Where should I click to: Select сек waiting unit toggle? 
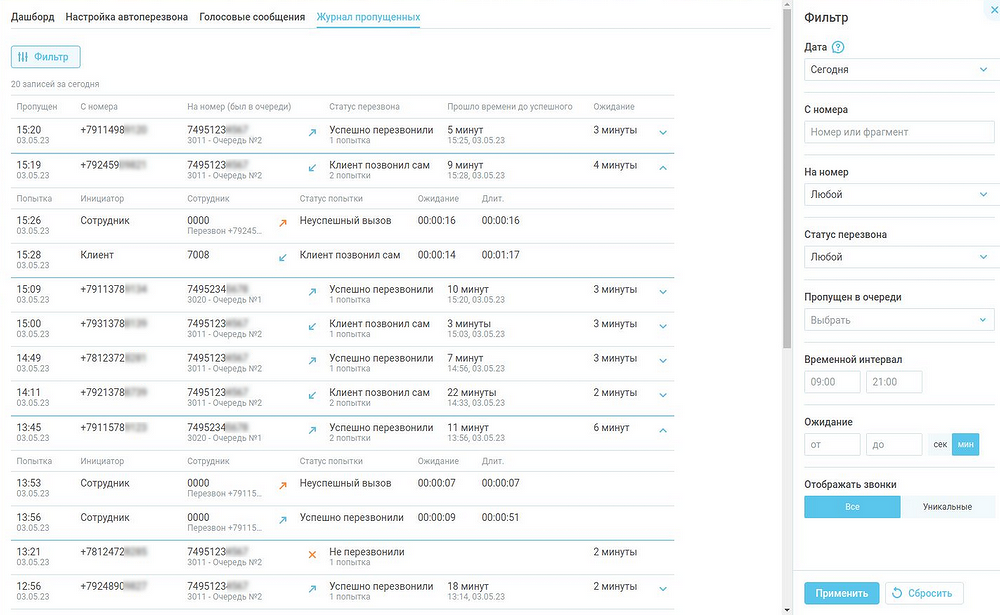click(940, 445)
